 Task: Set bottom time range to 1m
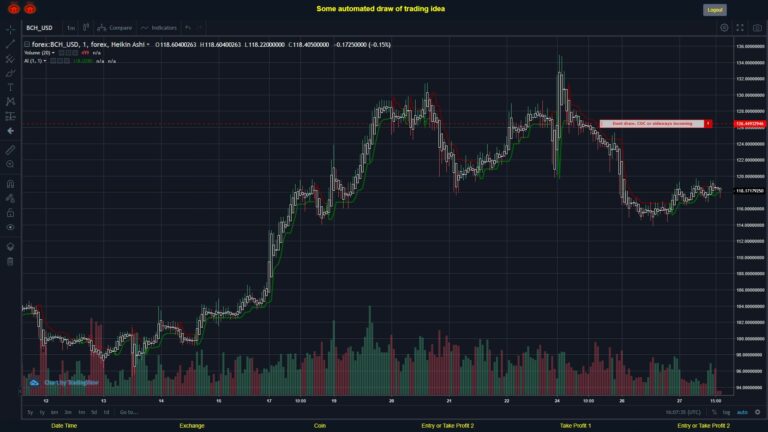82,412
